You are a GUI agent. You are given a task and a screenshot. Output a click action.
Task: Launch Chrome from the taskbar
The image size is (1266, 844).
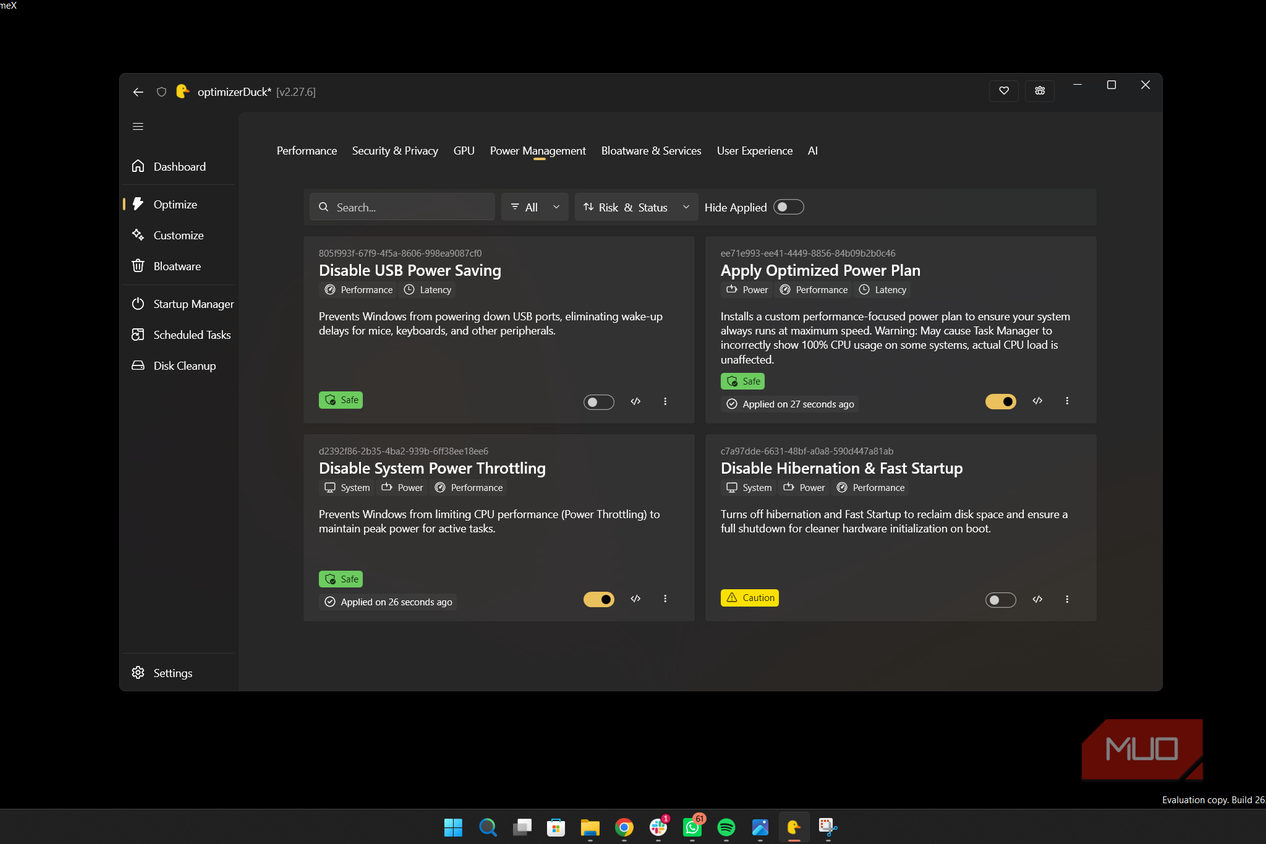click(x=624, y=827)
